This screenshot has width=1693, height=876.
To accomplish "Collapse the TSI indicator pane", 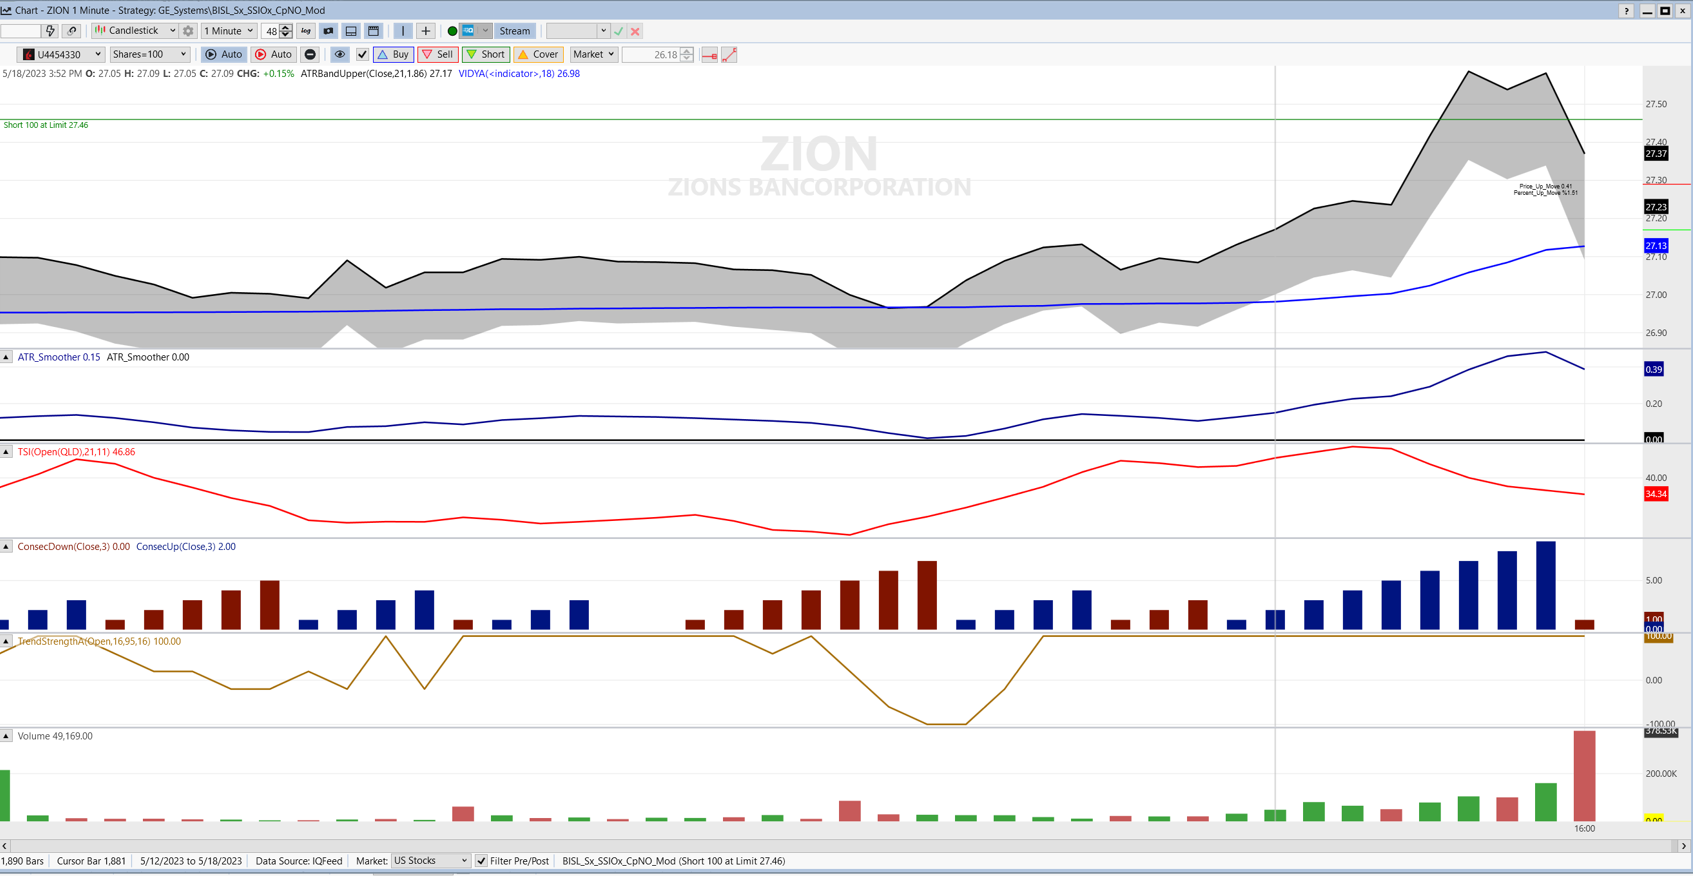I will 6,452.
